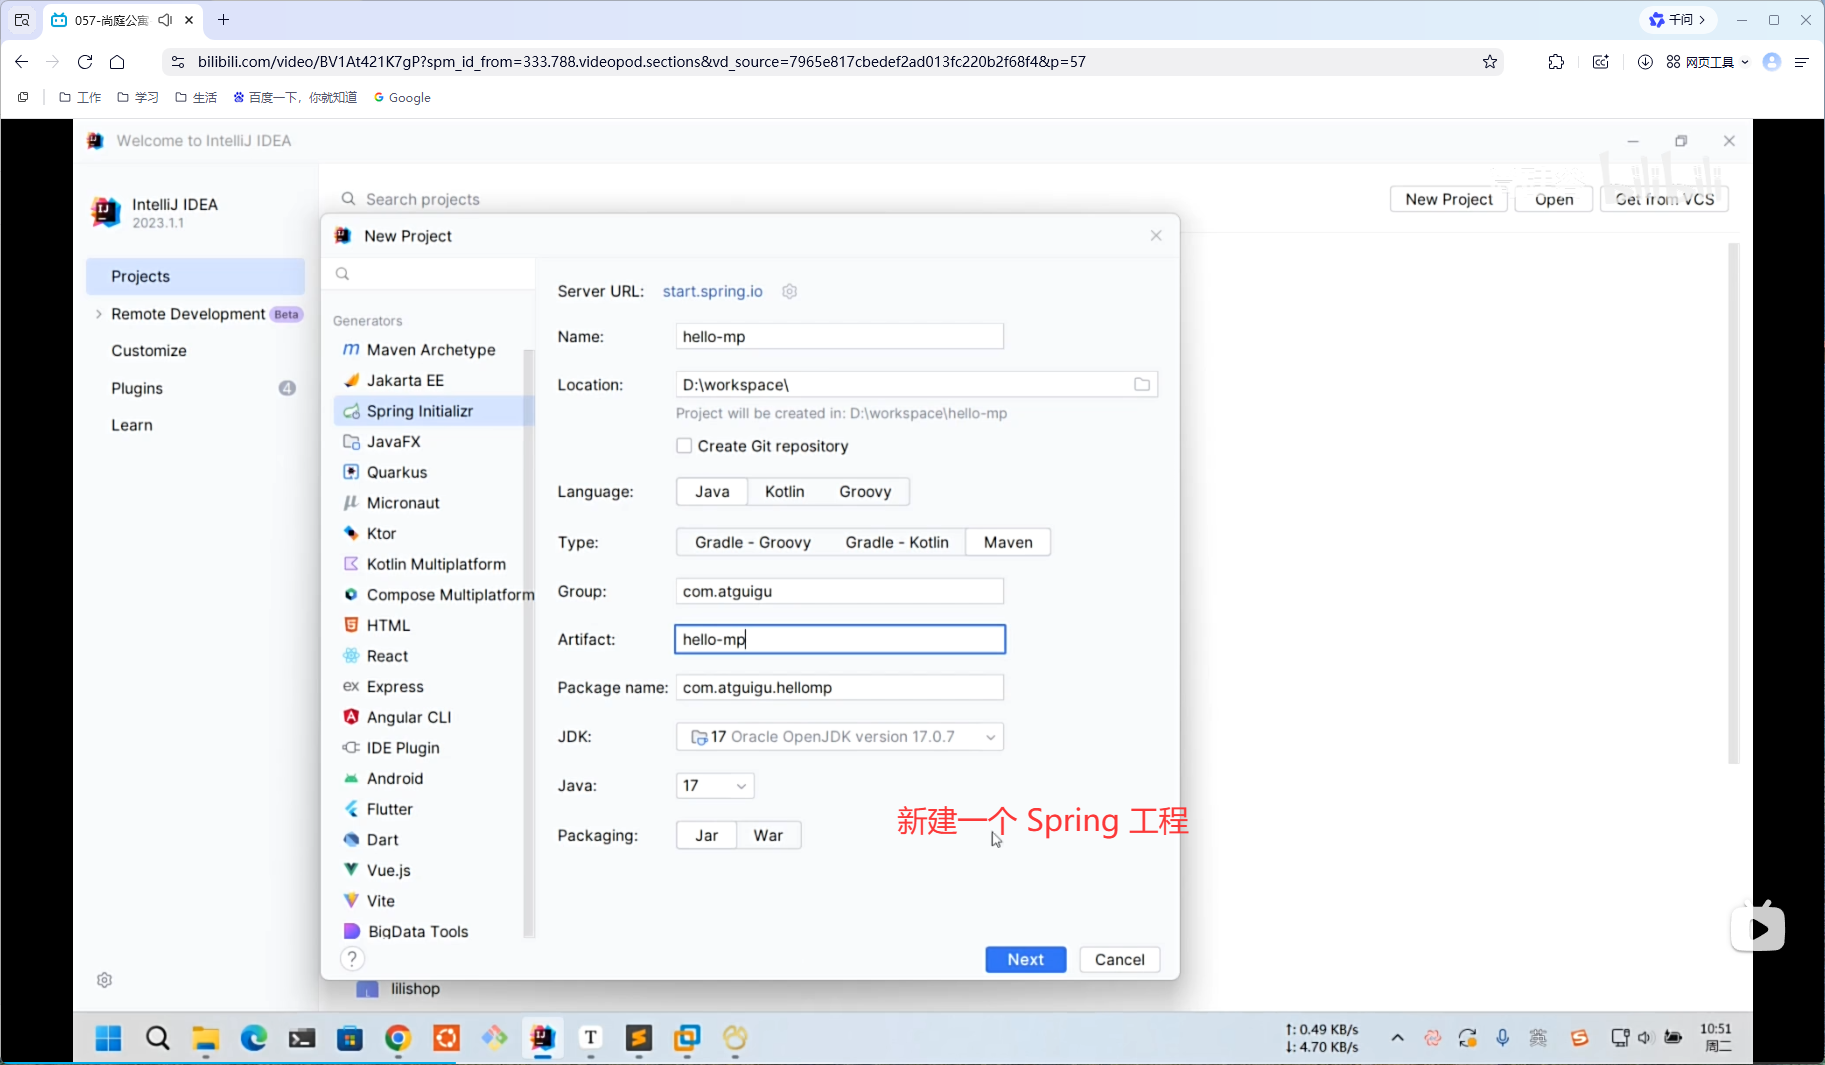Focus the Package name field
The image size is (1825, 1065).
[839, 688]
